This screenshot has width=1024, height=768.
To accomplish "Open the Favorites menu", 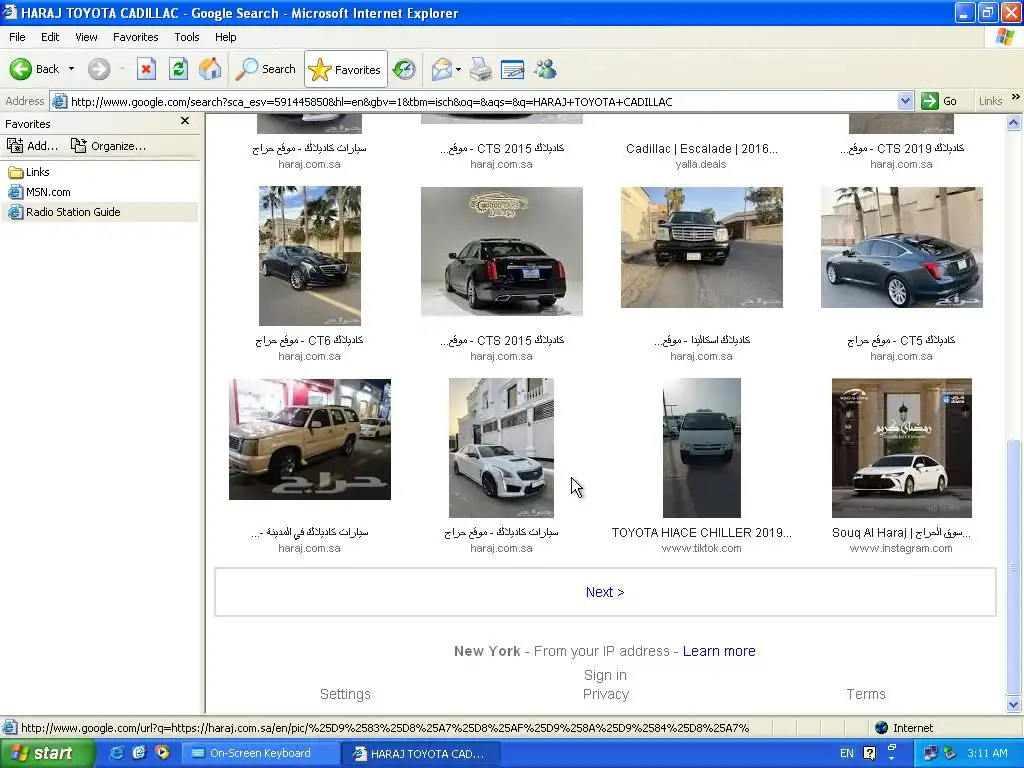I will [x=136, y=37].
